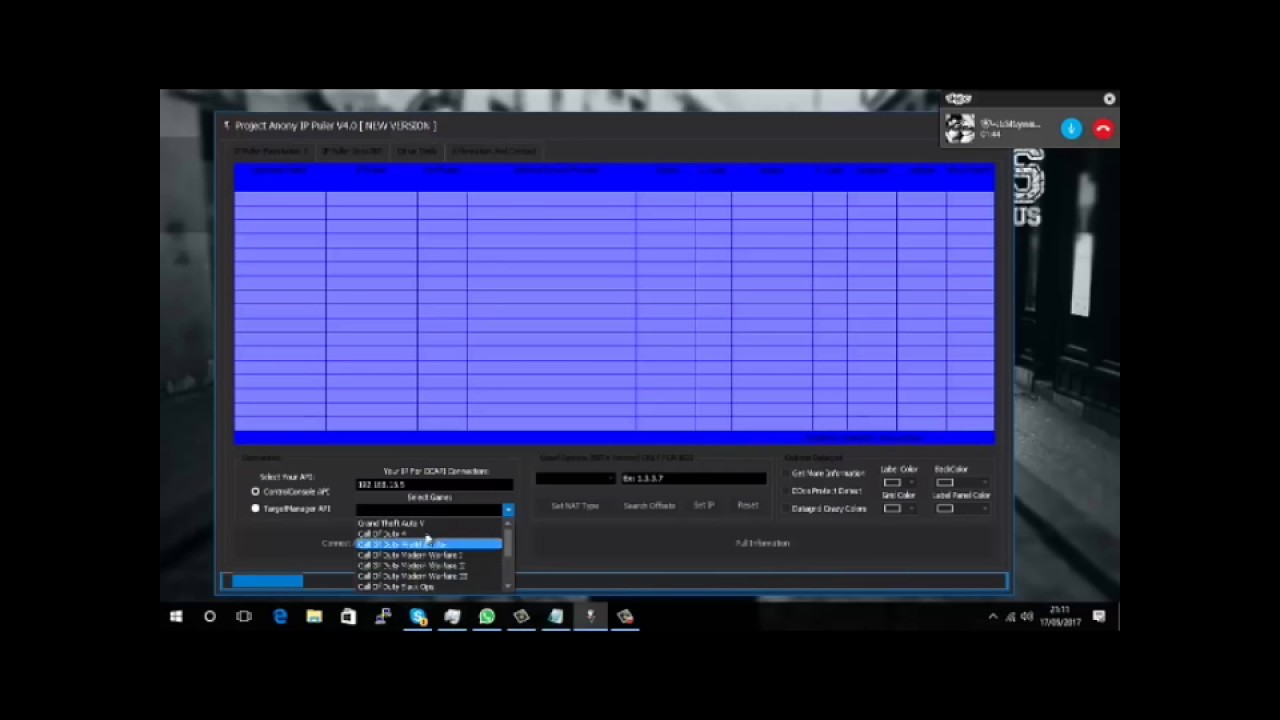Select the TargetManager API radio button

click(x=255, y=508)
